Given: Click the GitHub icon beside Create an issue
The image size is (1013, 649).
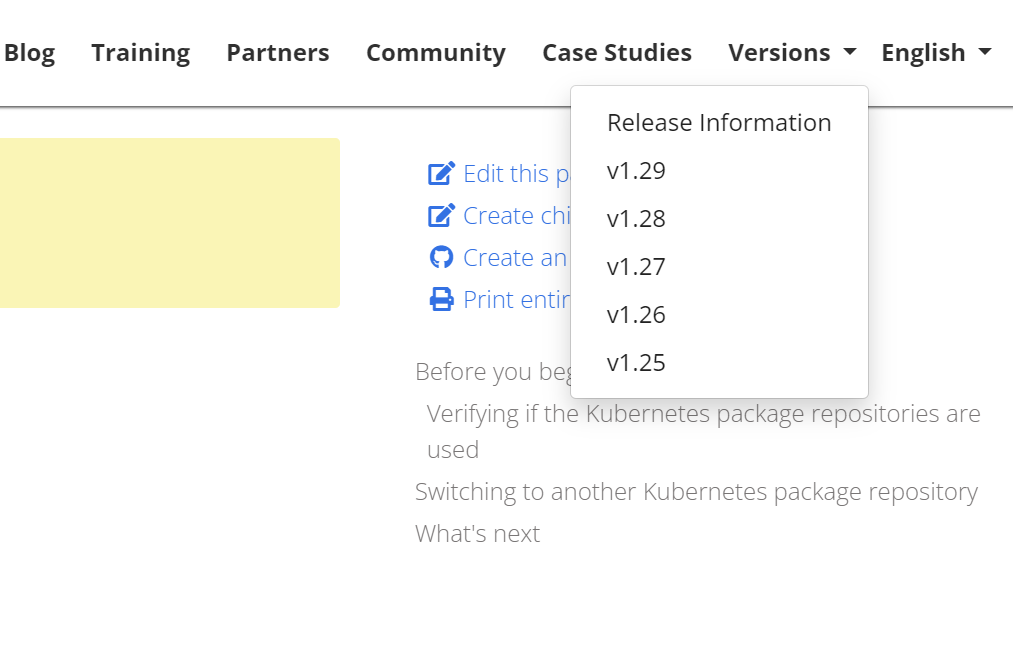Looking at the screenshot, I should (441, 257).
